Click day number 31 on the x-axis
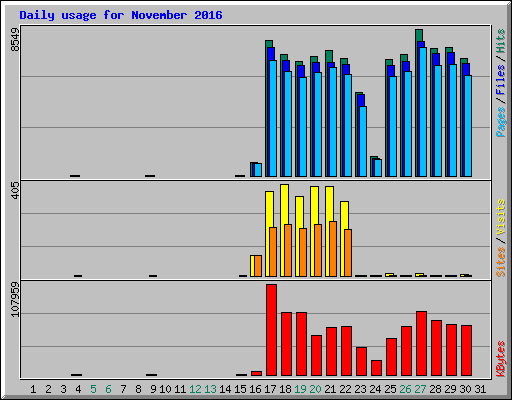Viewport: 512px width, 400px height. pyautogui.click(x=480, y=389)
